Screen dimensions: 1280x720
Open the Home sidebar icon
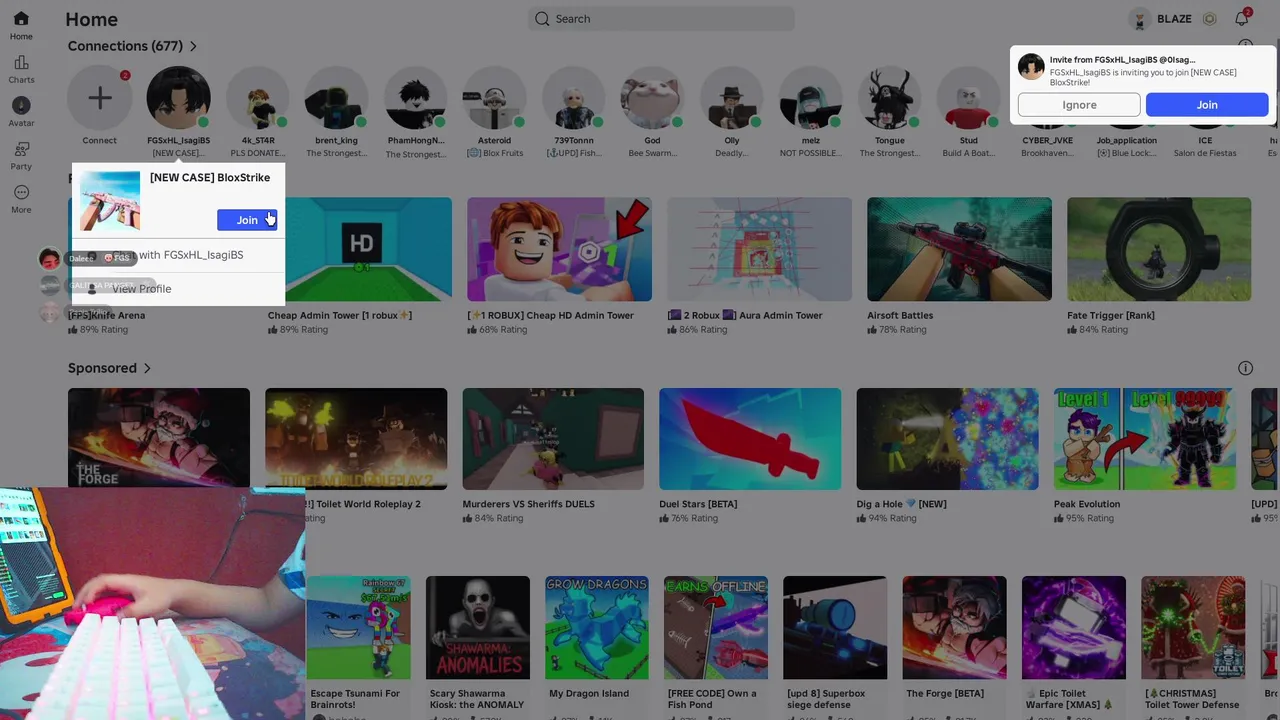tap(21, 19)
